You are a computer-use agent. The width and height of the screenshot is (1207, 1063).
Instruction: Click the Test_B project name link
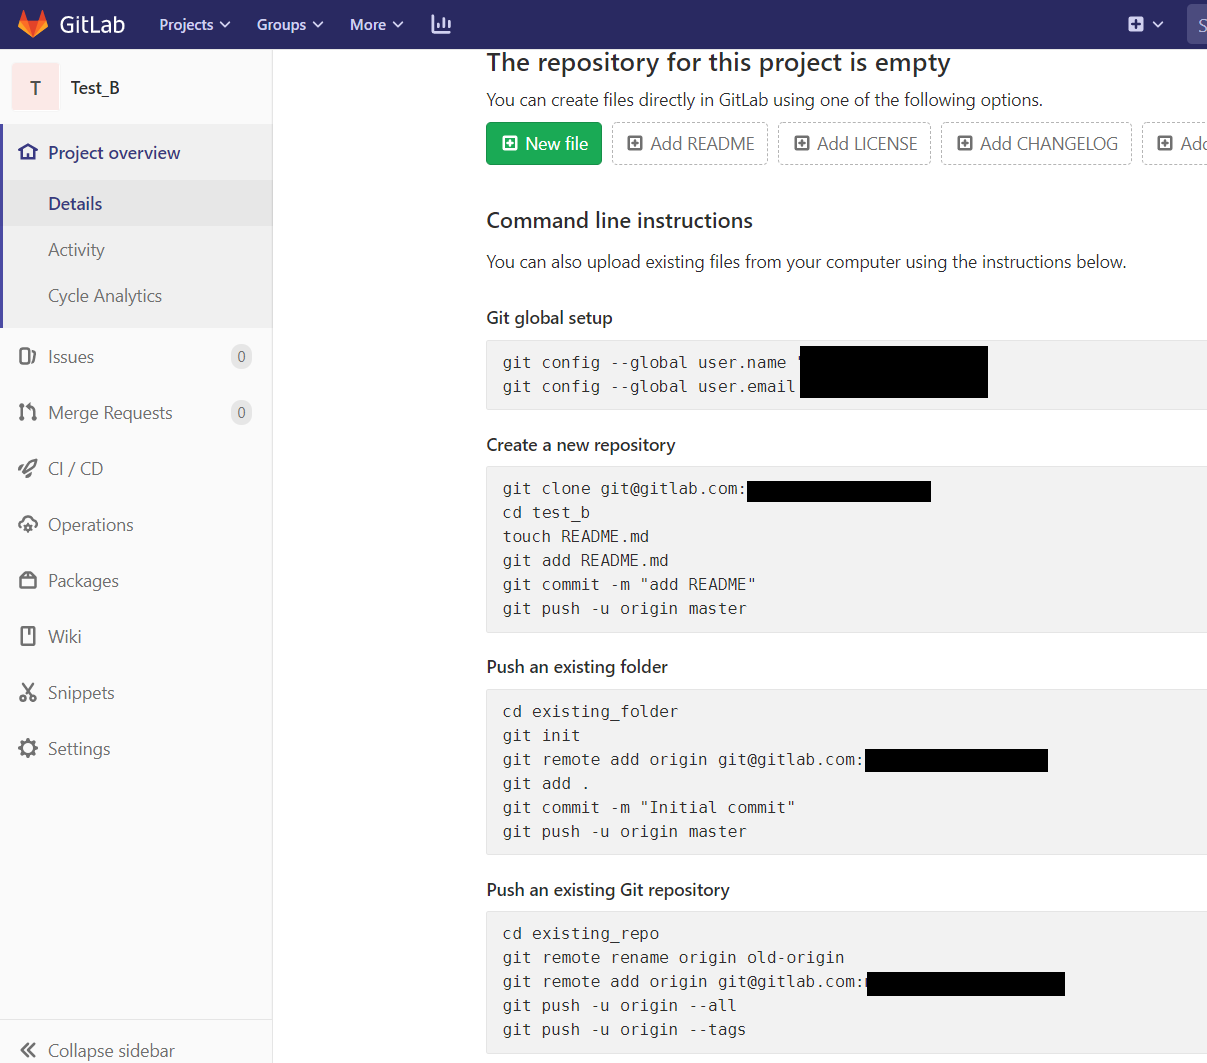coord(95,88)
